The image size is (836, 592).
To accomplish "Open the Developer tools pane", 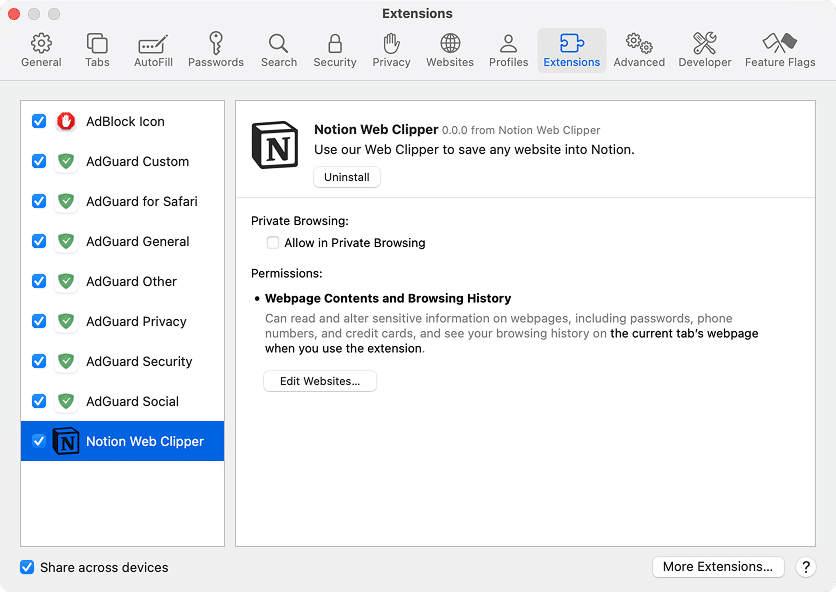I will tap(705, 51).
